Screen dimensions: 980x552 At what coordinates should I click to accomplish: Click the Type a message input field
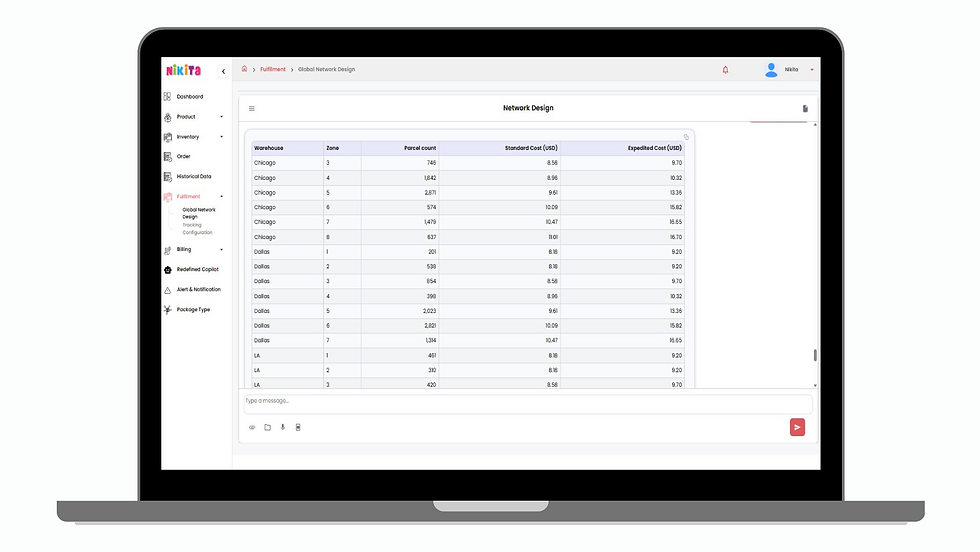[528, 404]
